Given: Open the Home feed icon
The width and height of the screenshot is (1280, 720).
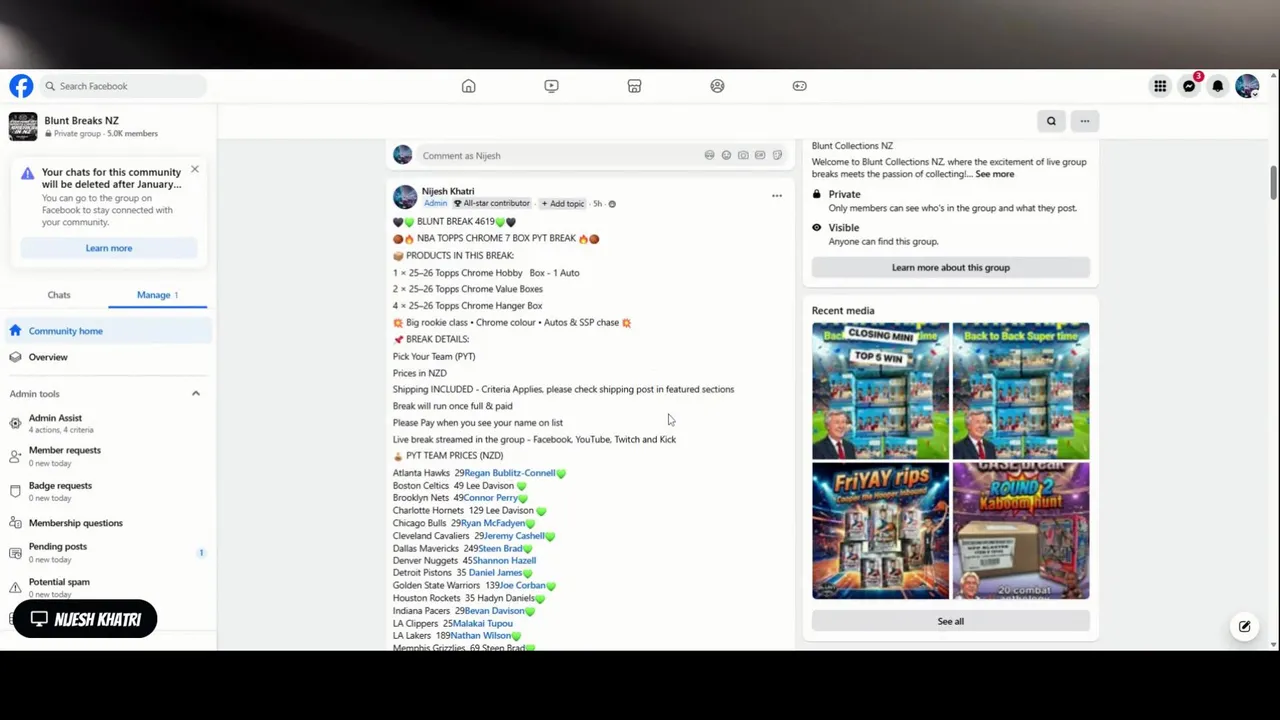Looking at the screenshot, I should click(468, 86).
